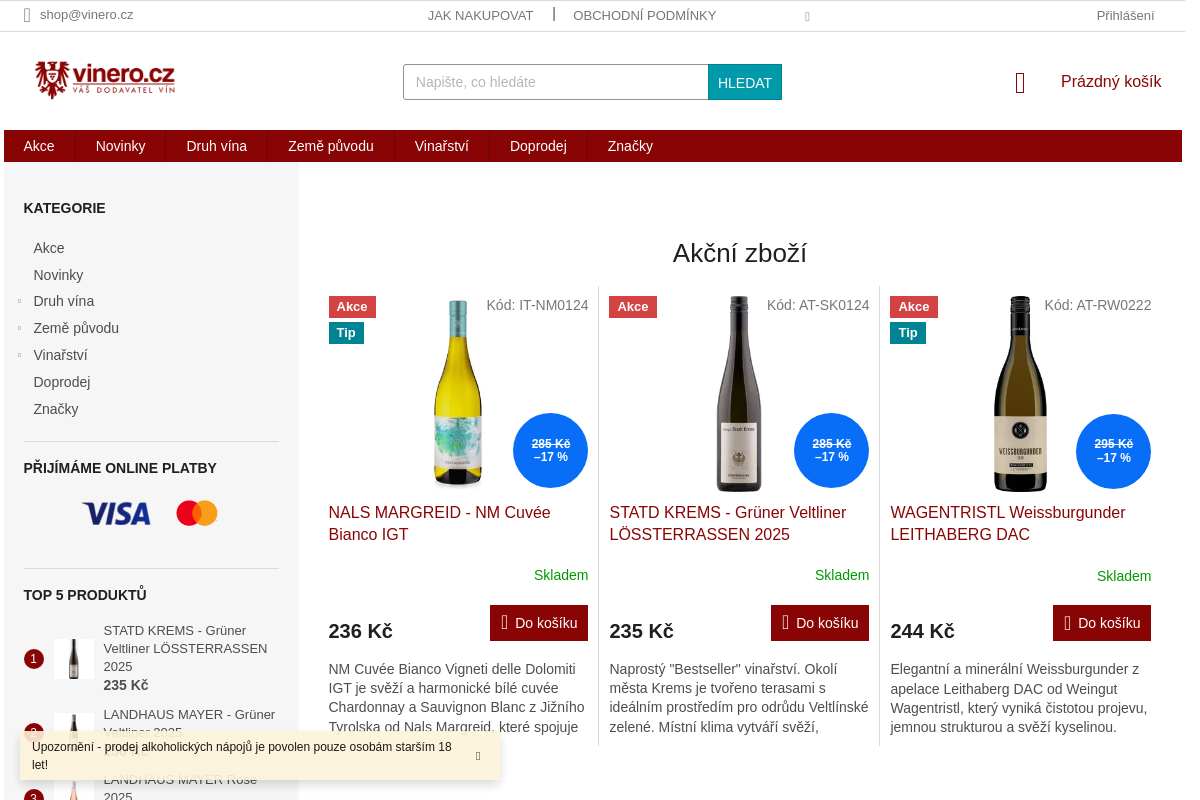
Task: Click the HLEDAT search button
Action: pyautogui.click(x=745, y=82)
